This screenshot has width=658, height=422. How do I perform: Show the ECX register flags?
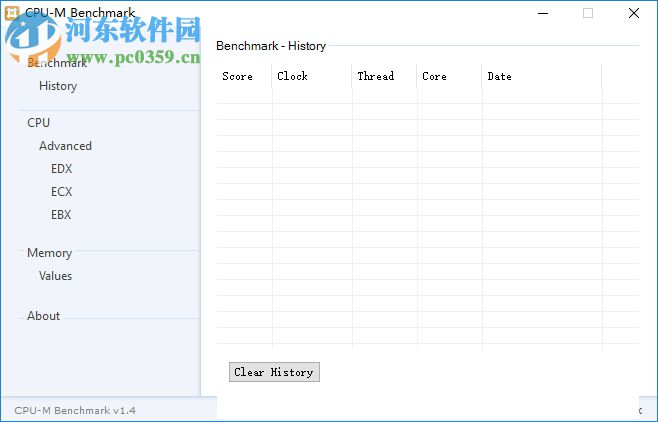[62, 192]
